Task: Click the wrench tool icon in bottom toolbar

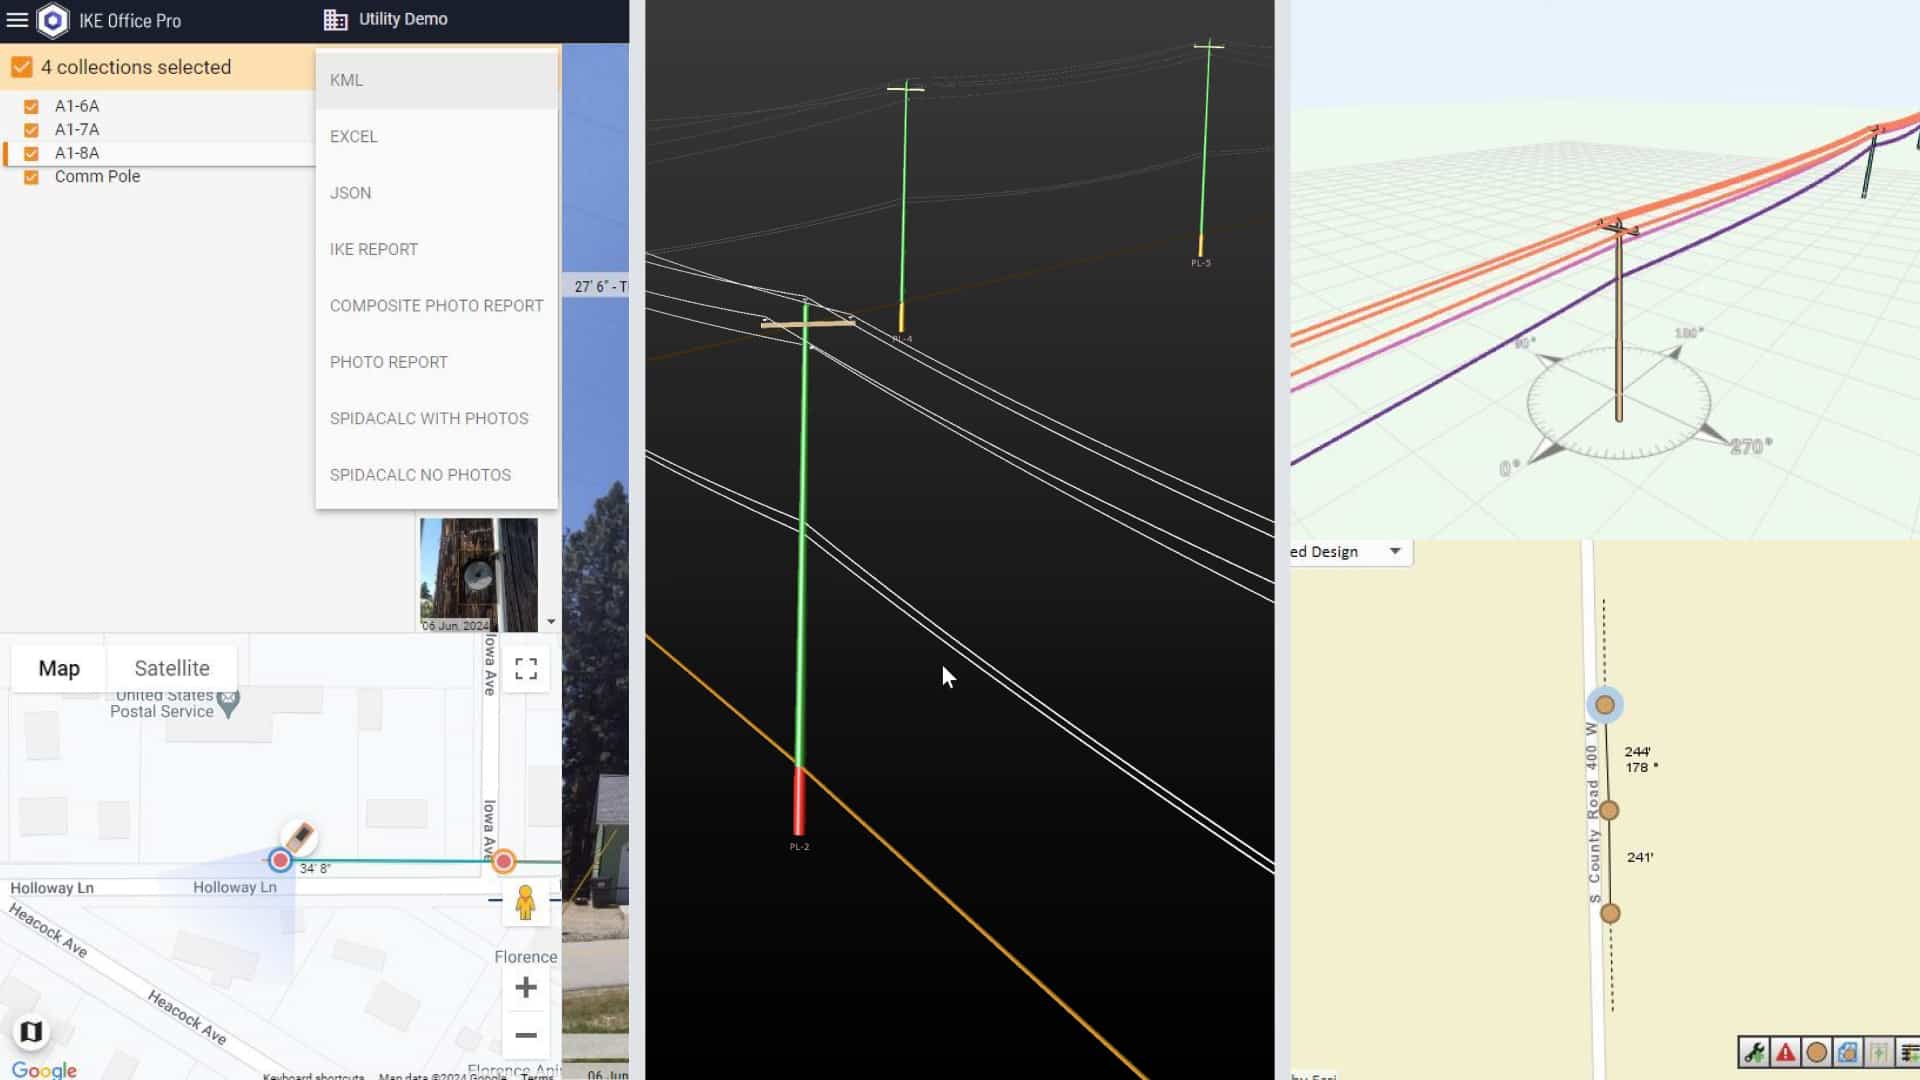Action: (1753, 1052)
